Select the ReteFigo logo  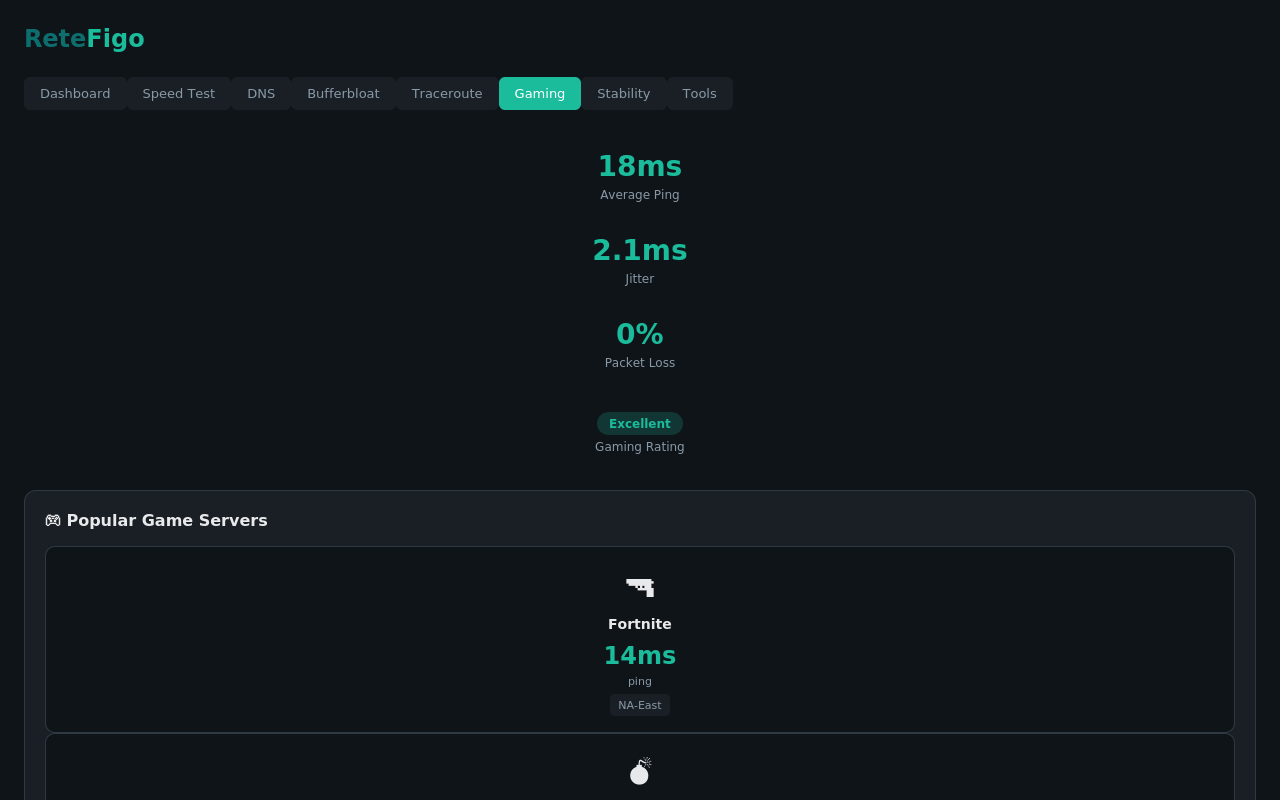click(x=84, y=38)
